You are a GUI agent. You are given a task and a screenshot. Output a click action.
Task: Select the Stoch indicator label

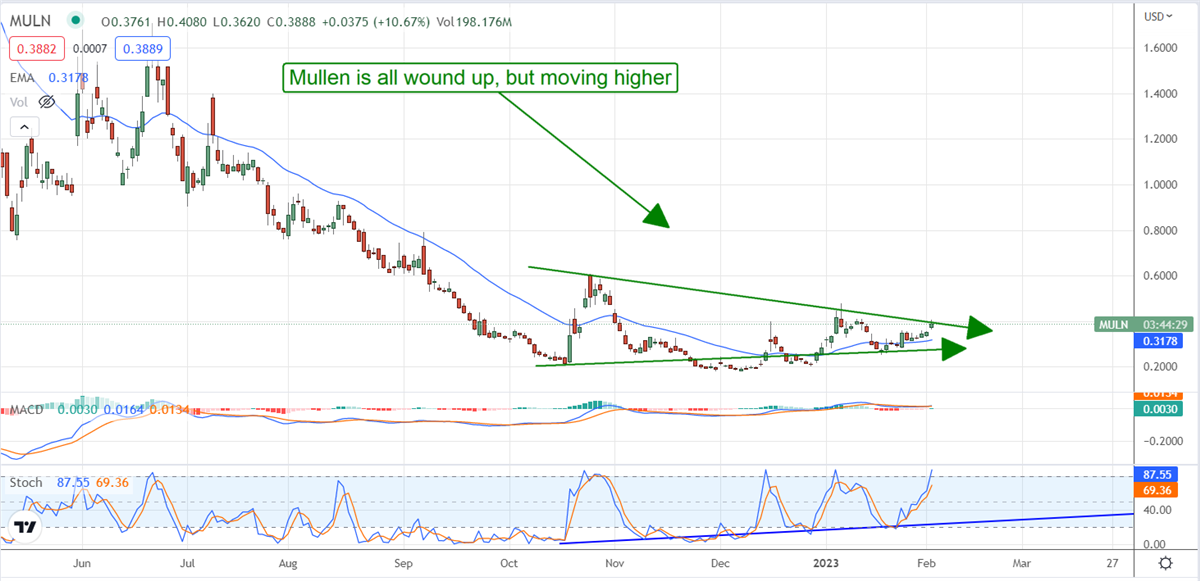[x=27, y=482]
